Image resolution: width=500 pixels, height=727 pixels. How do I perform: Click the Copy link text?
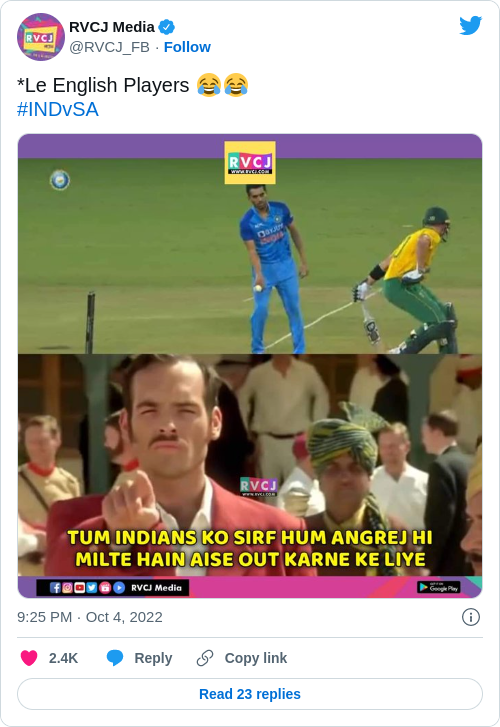[256, 658]
